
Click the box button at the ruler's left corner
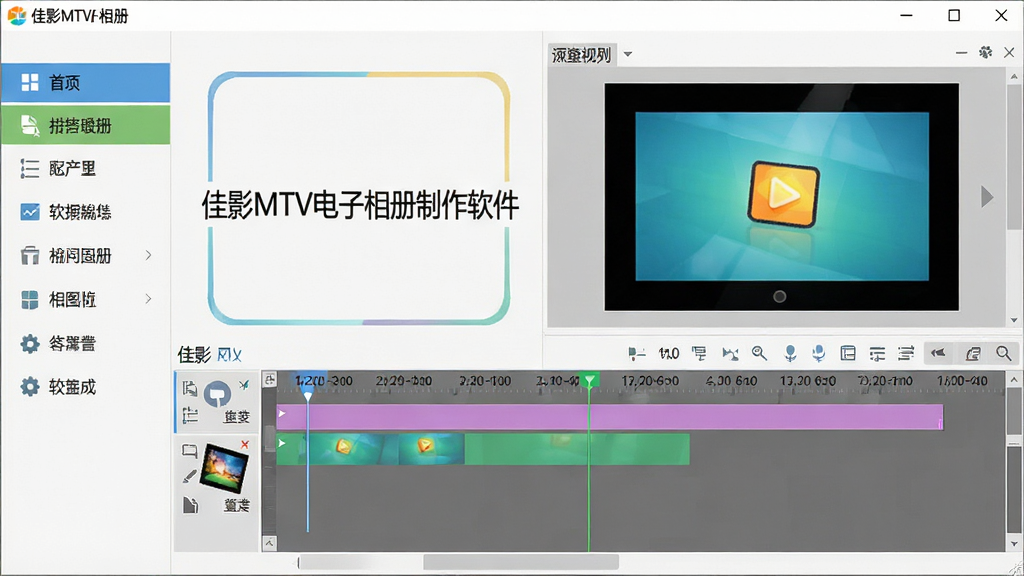tap(270, 379)
